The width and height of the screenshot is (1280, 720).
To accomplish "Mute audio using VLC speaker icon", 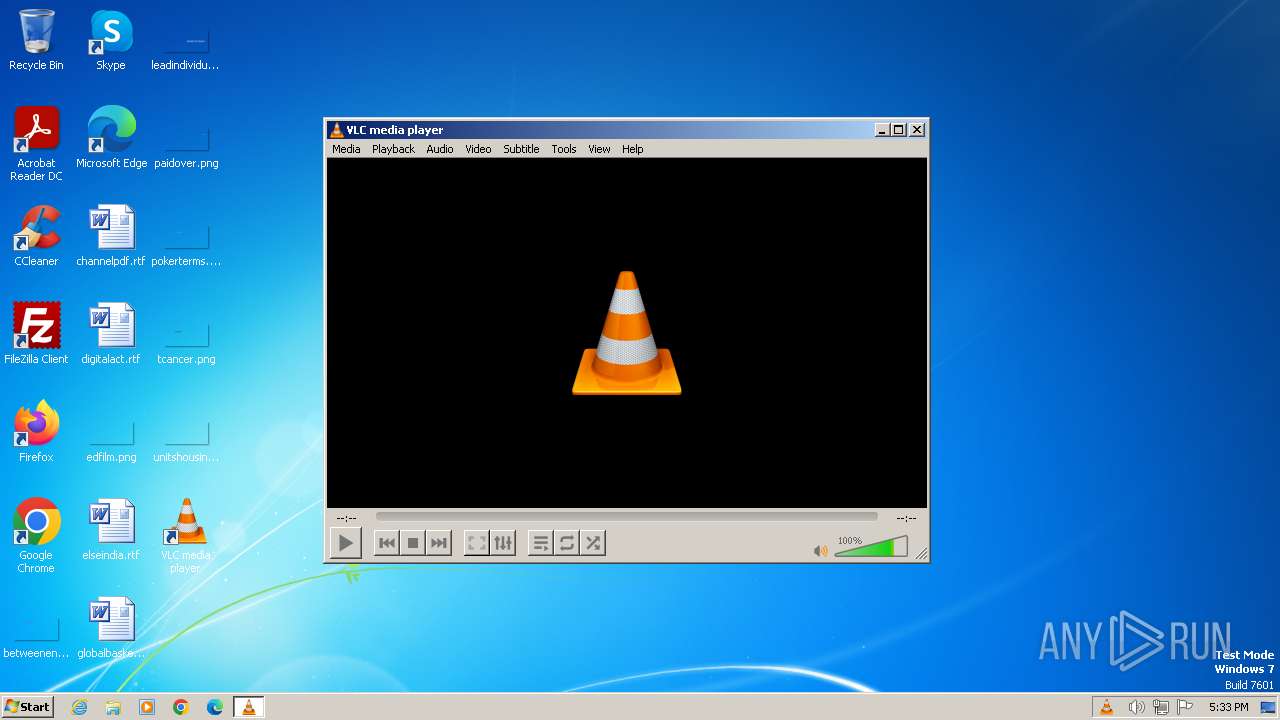I will (x=821, y=550).
